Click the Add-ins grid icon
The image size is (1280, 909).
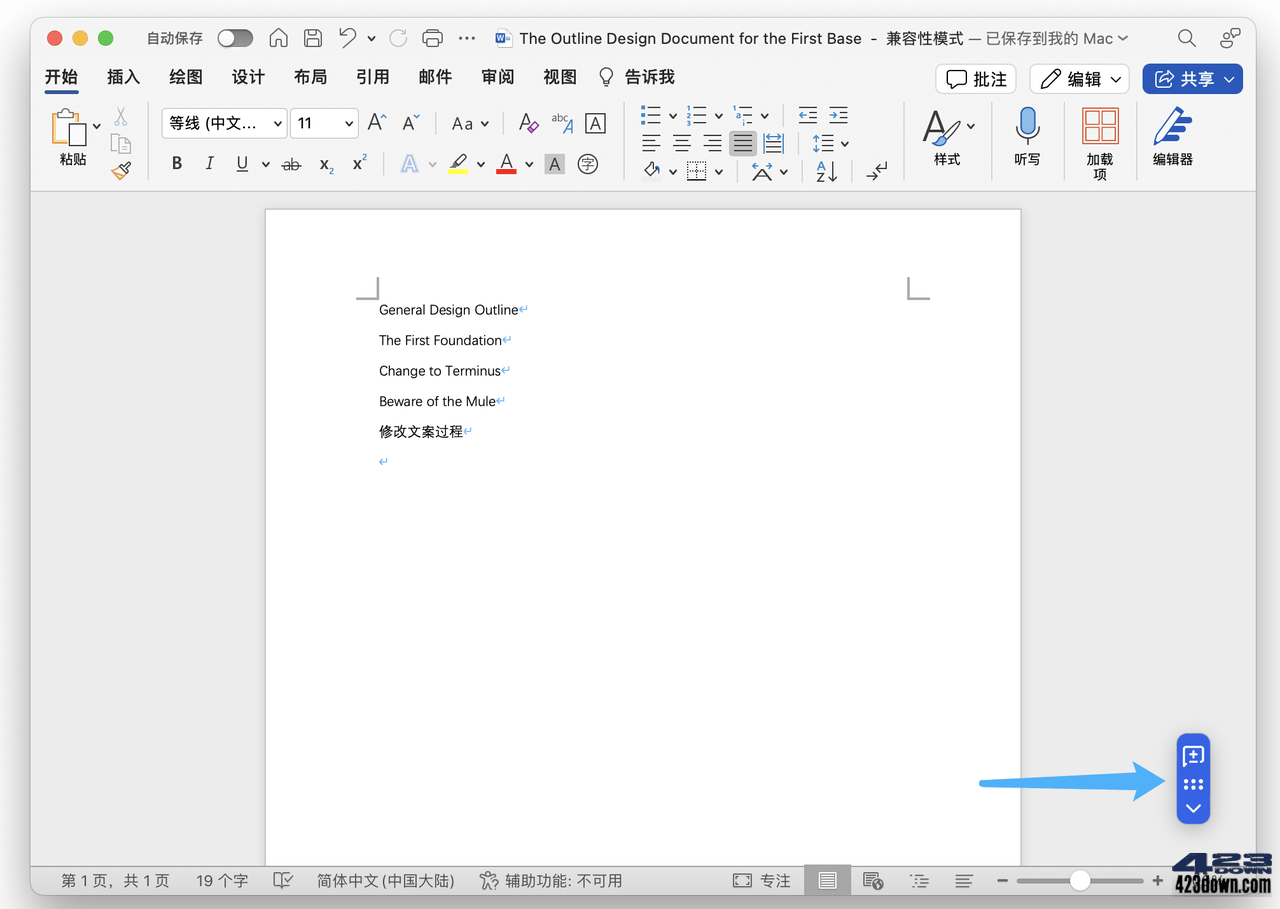coord(1100,127)
